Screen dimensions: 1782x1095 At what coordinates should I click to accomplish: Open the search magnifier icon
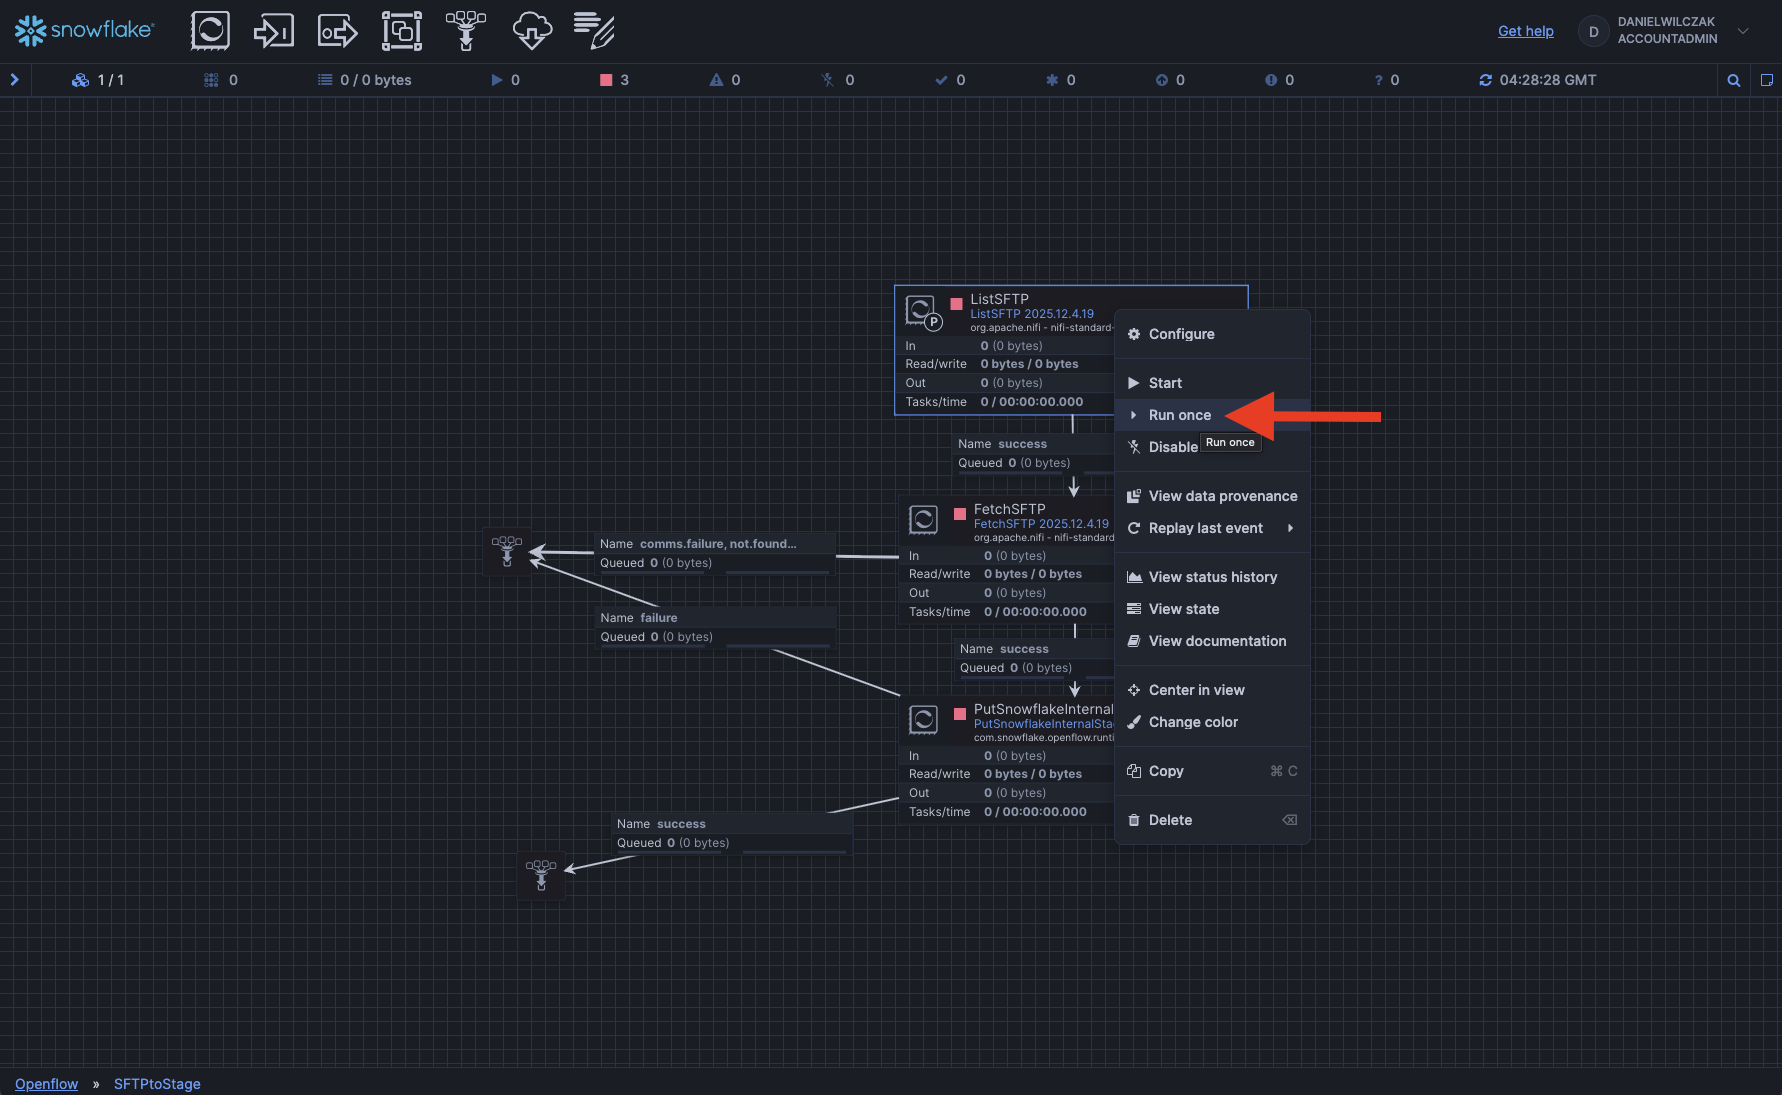[1734, 80]
